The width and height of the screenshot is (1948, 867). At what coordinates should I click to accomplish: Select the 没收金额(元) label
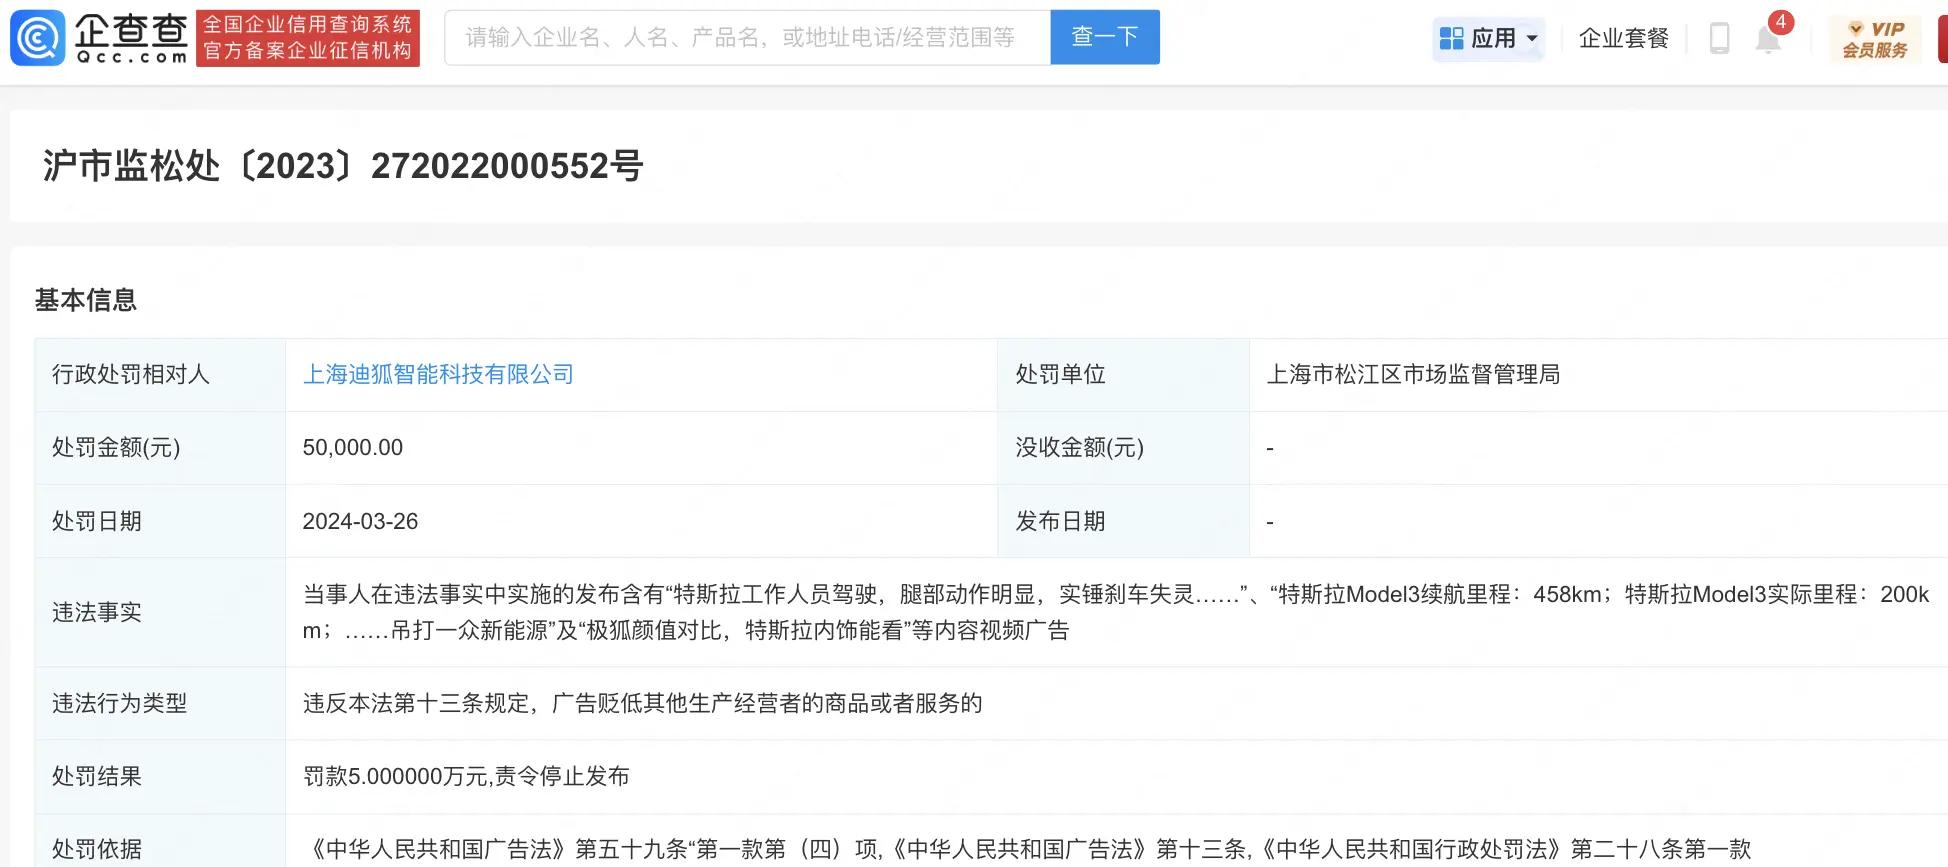[x=1080, y=447]
